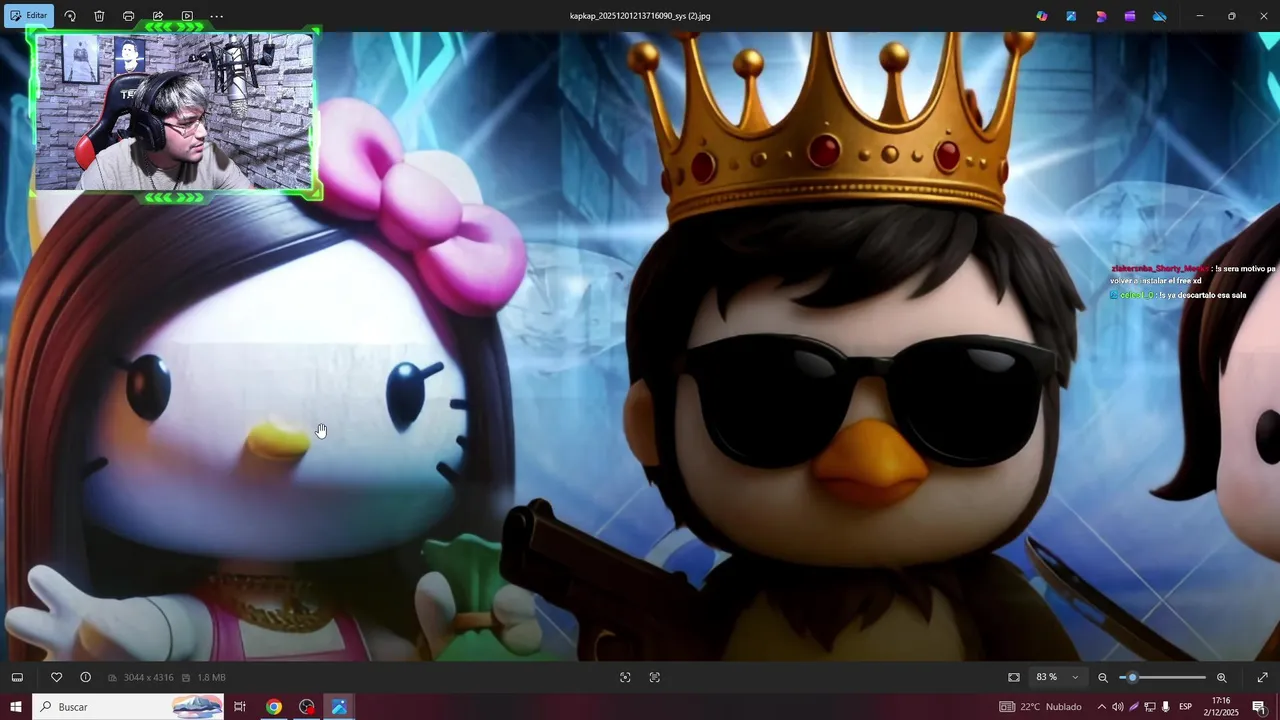
Task: Rotate the image with rotate icon
Action: 70,16
